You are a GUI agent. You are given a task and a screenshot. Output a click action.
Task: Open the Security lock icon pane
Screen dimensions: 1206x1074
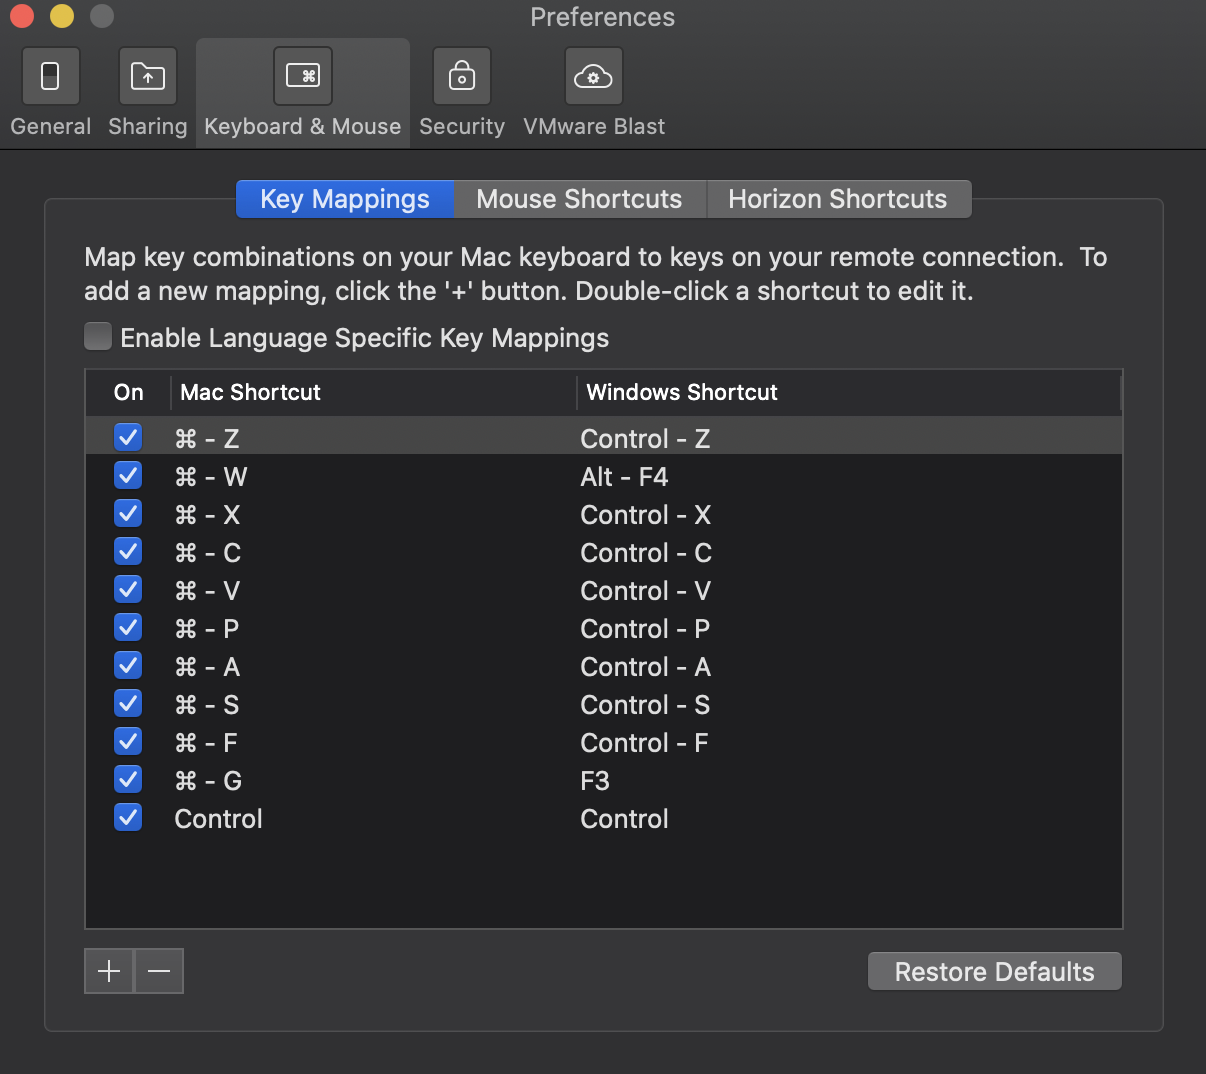461,77
